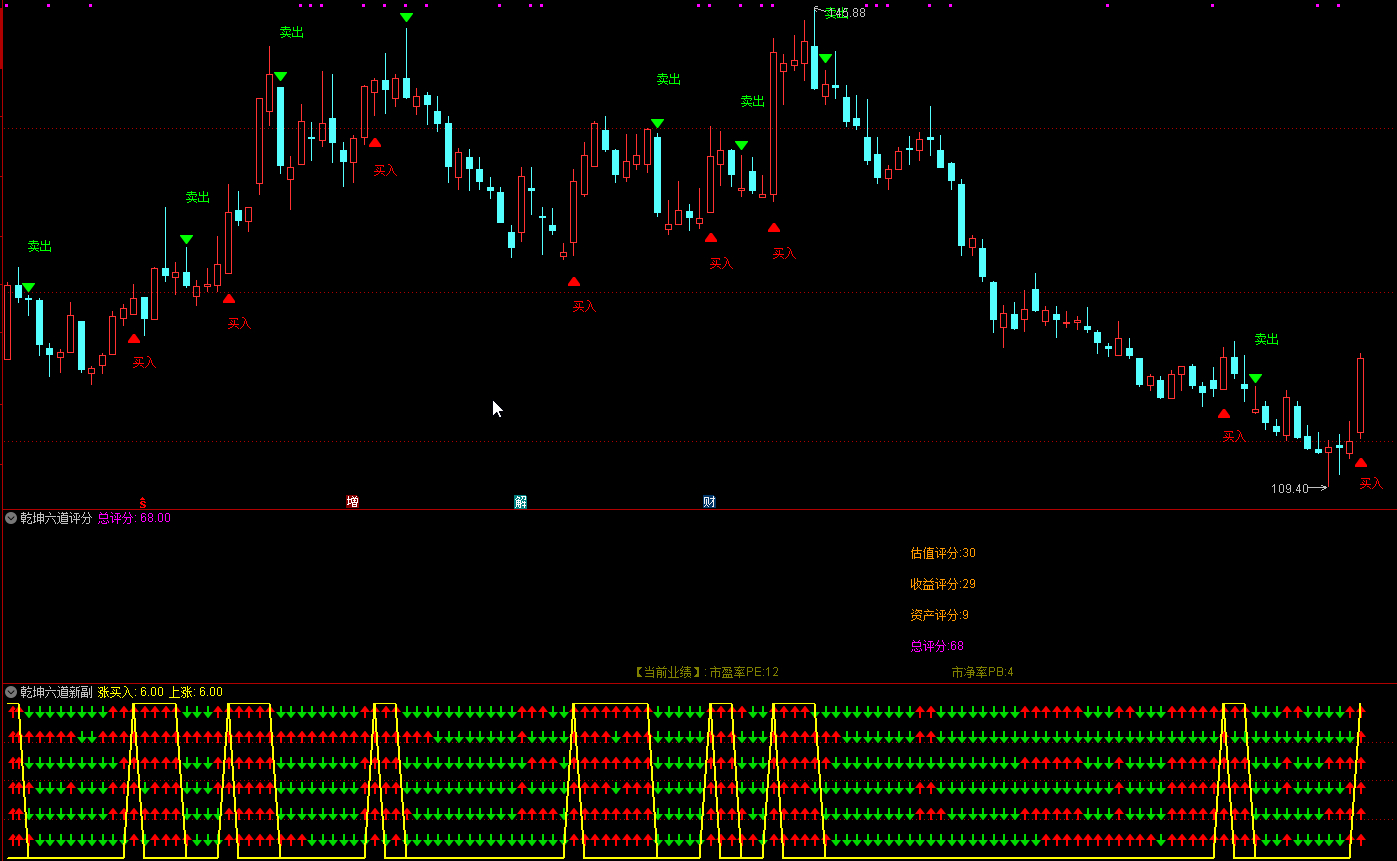Click the 估值评分:30 score text
The width and height of the screenshot is (1397, 861).
click(943, 553)
